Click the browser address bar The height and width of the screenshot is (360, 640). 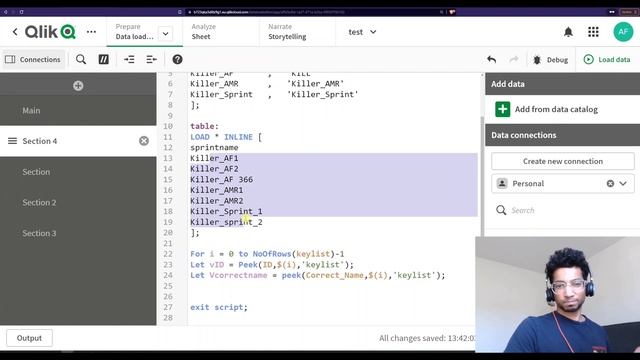tap(314, 12)
